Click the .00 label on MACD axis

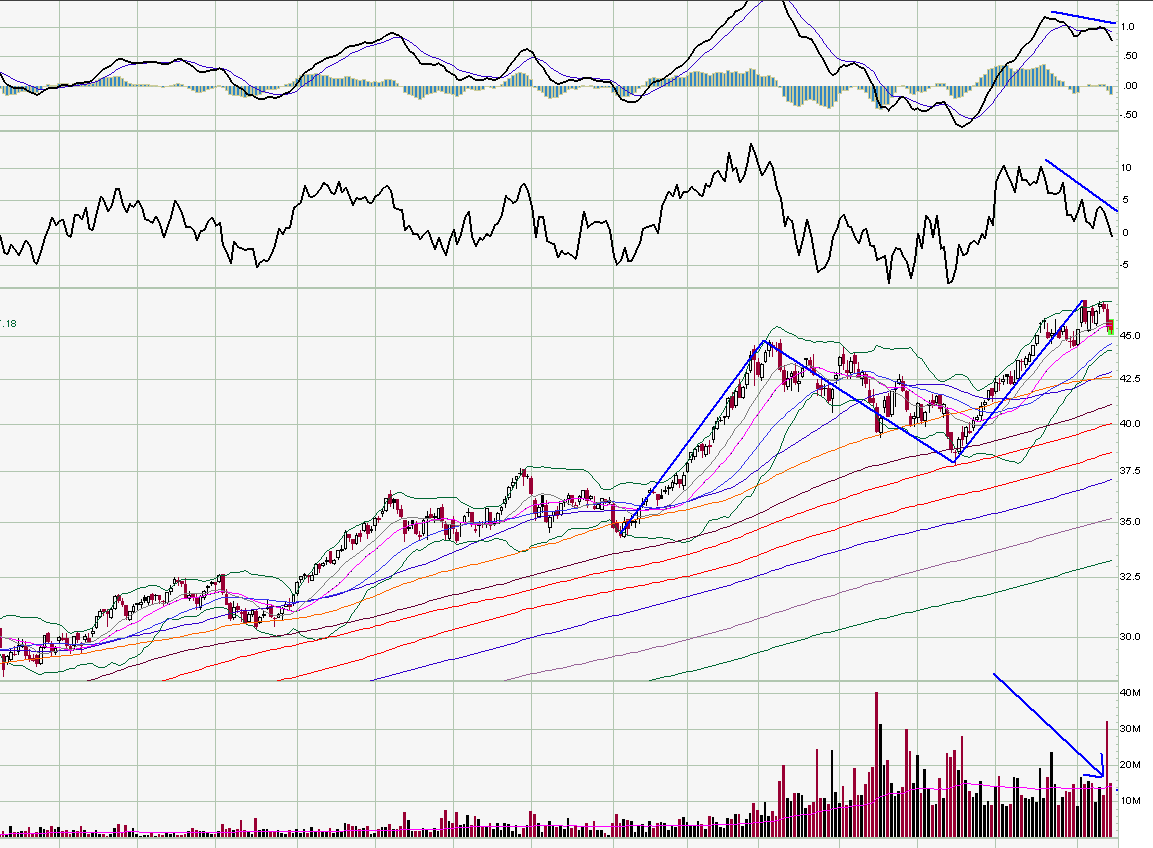click(1129, 86)
